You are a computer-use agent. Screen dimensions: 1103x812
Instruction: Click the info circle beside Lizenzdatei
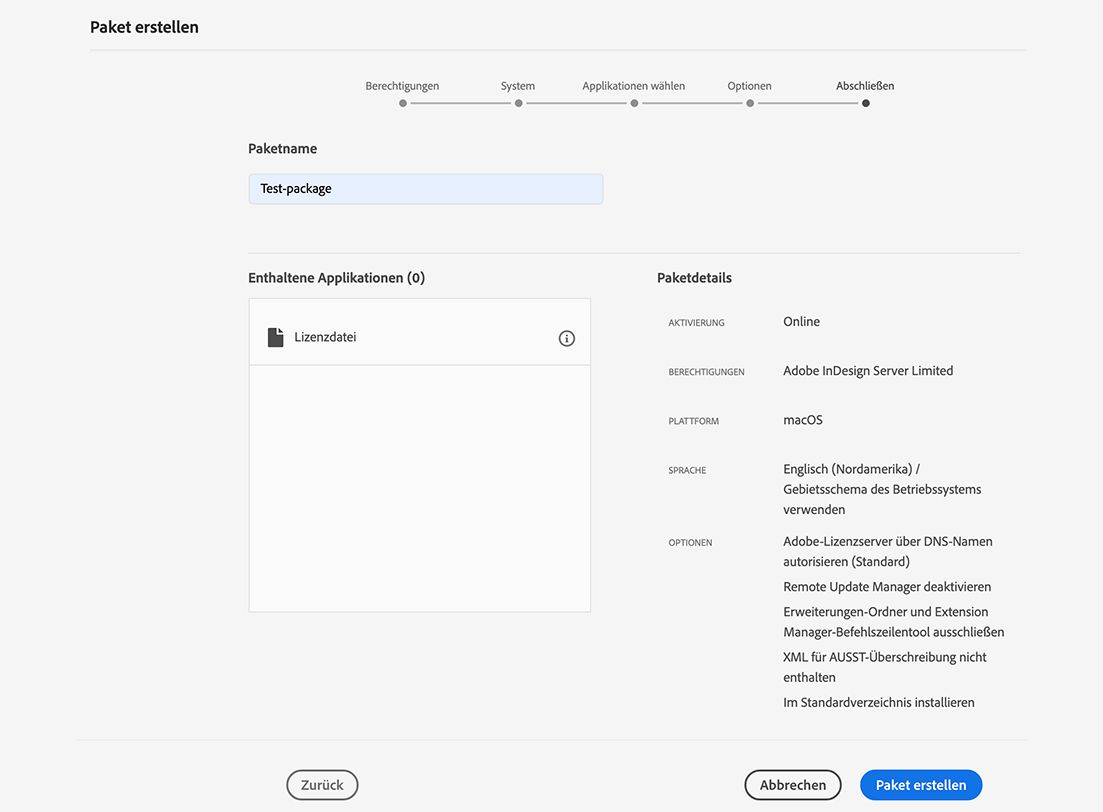click(567, 338)
